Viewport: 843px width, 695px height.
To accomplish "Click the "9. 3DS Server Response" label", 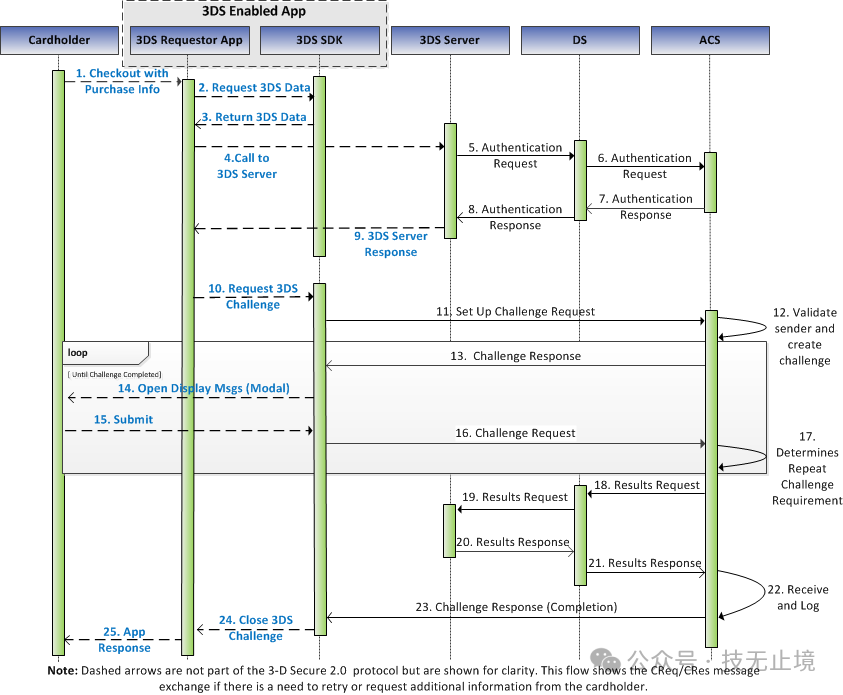I will point(391,244).
